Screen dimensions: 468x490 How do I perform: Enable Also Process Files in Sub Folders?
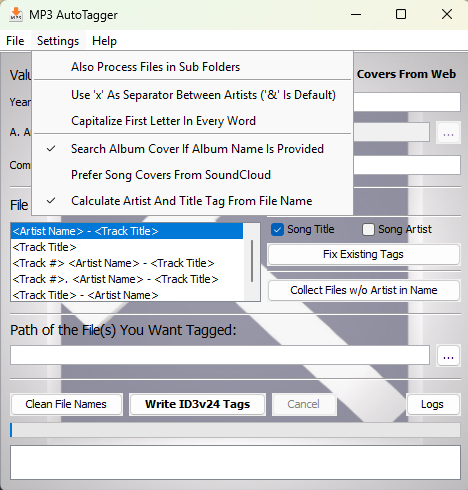(x=193, y=67)
